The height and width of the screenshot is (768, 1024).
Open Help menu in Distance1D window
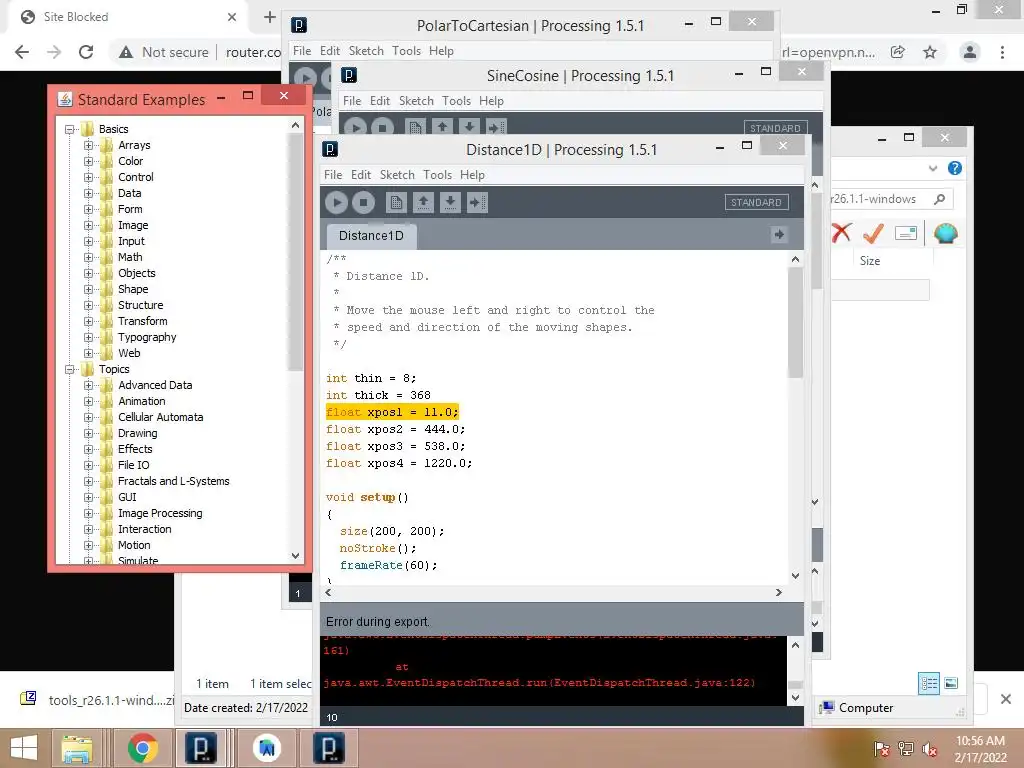coord(472,175)
